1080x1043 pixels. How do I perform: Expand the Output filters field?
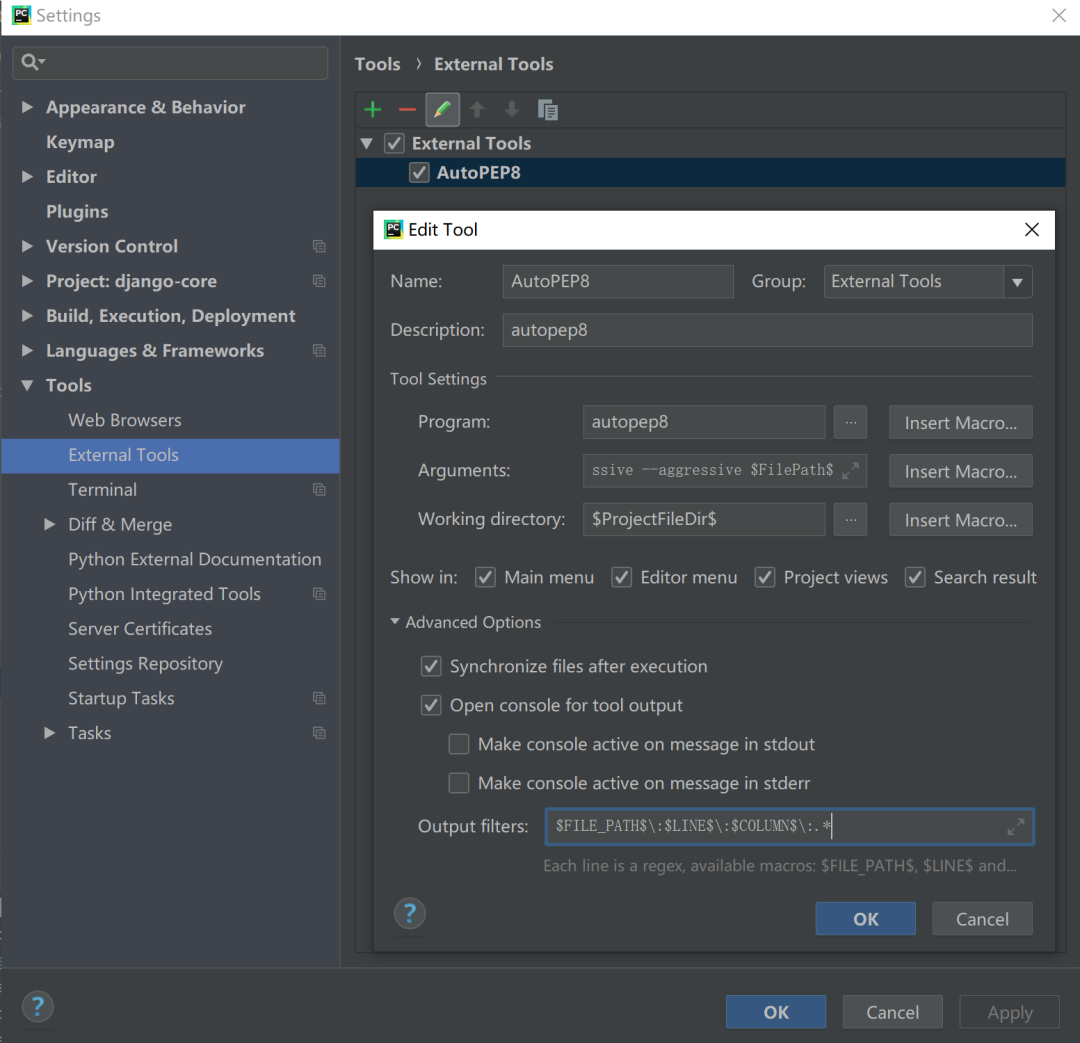(x=1015, y=827)
